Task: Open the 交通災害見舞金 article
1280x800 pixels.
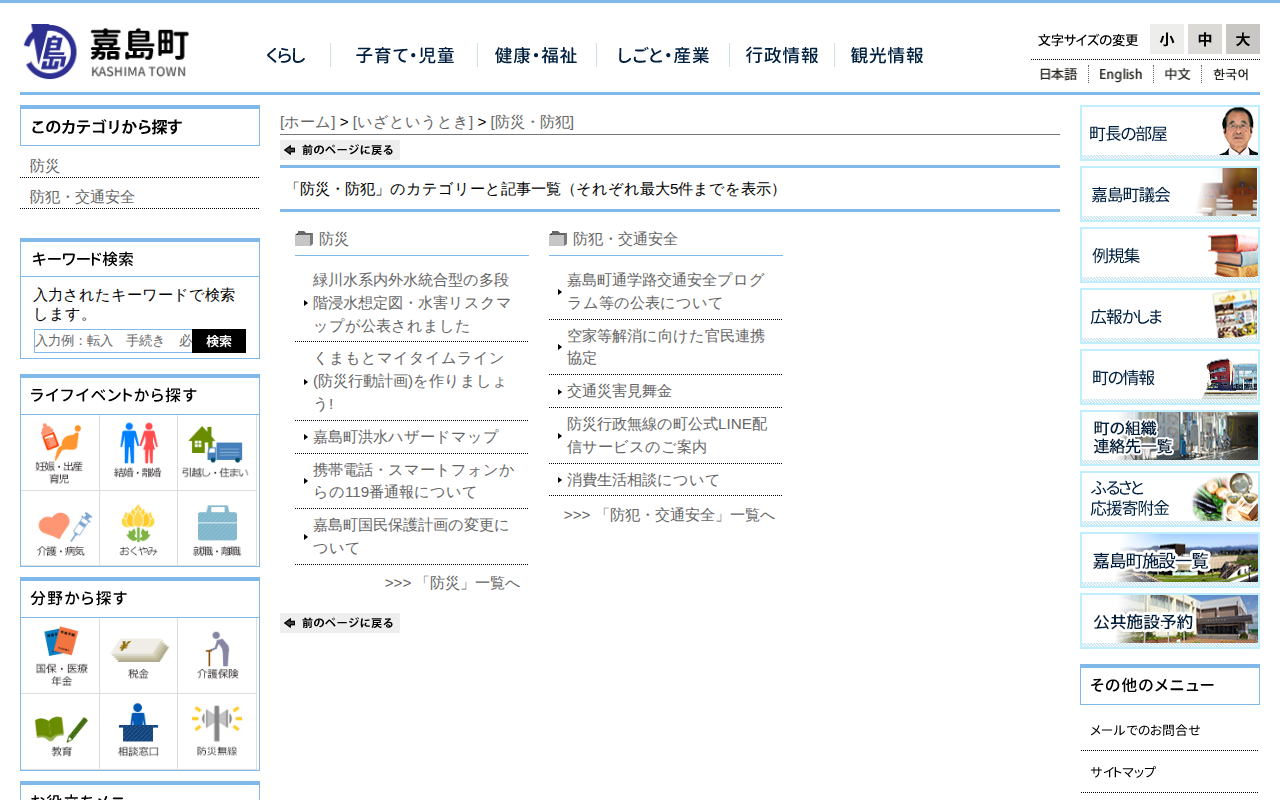Action: tap(619, 391)
